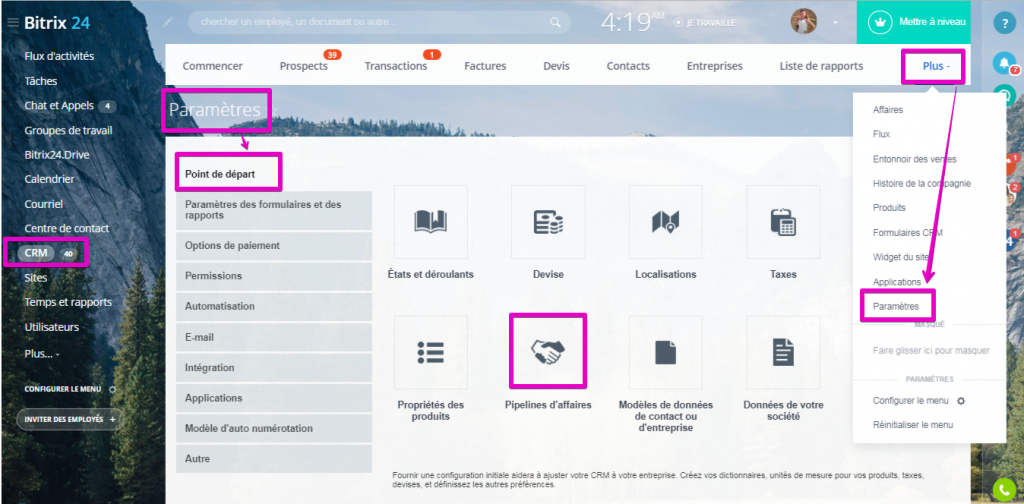Screen dimensions: 1024x504
Task: Expand the Plus... item in left sidebar
Action: coord(42,353)
